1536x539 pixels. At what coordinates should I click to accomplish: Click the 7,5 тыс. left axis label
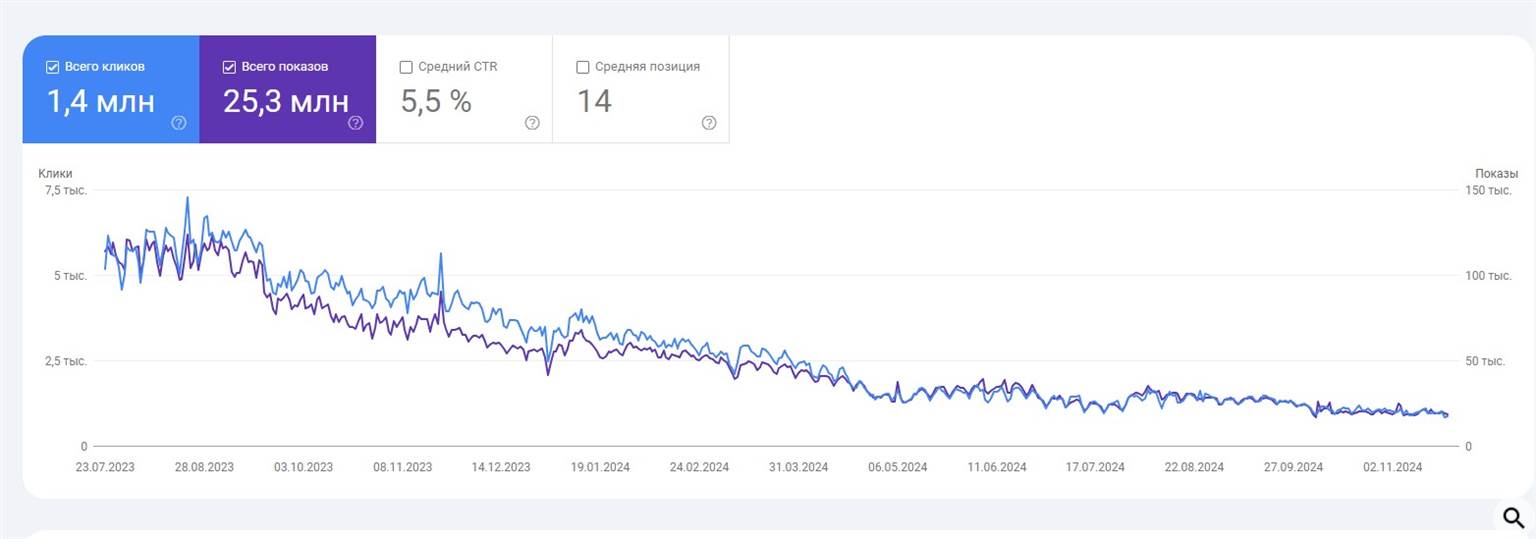click(65, 190)
